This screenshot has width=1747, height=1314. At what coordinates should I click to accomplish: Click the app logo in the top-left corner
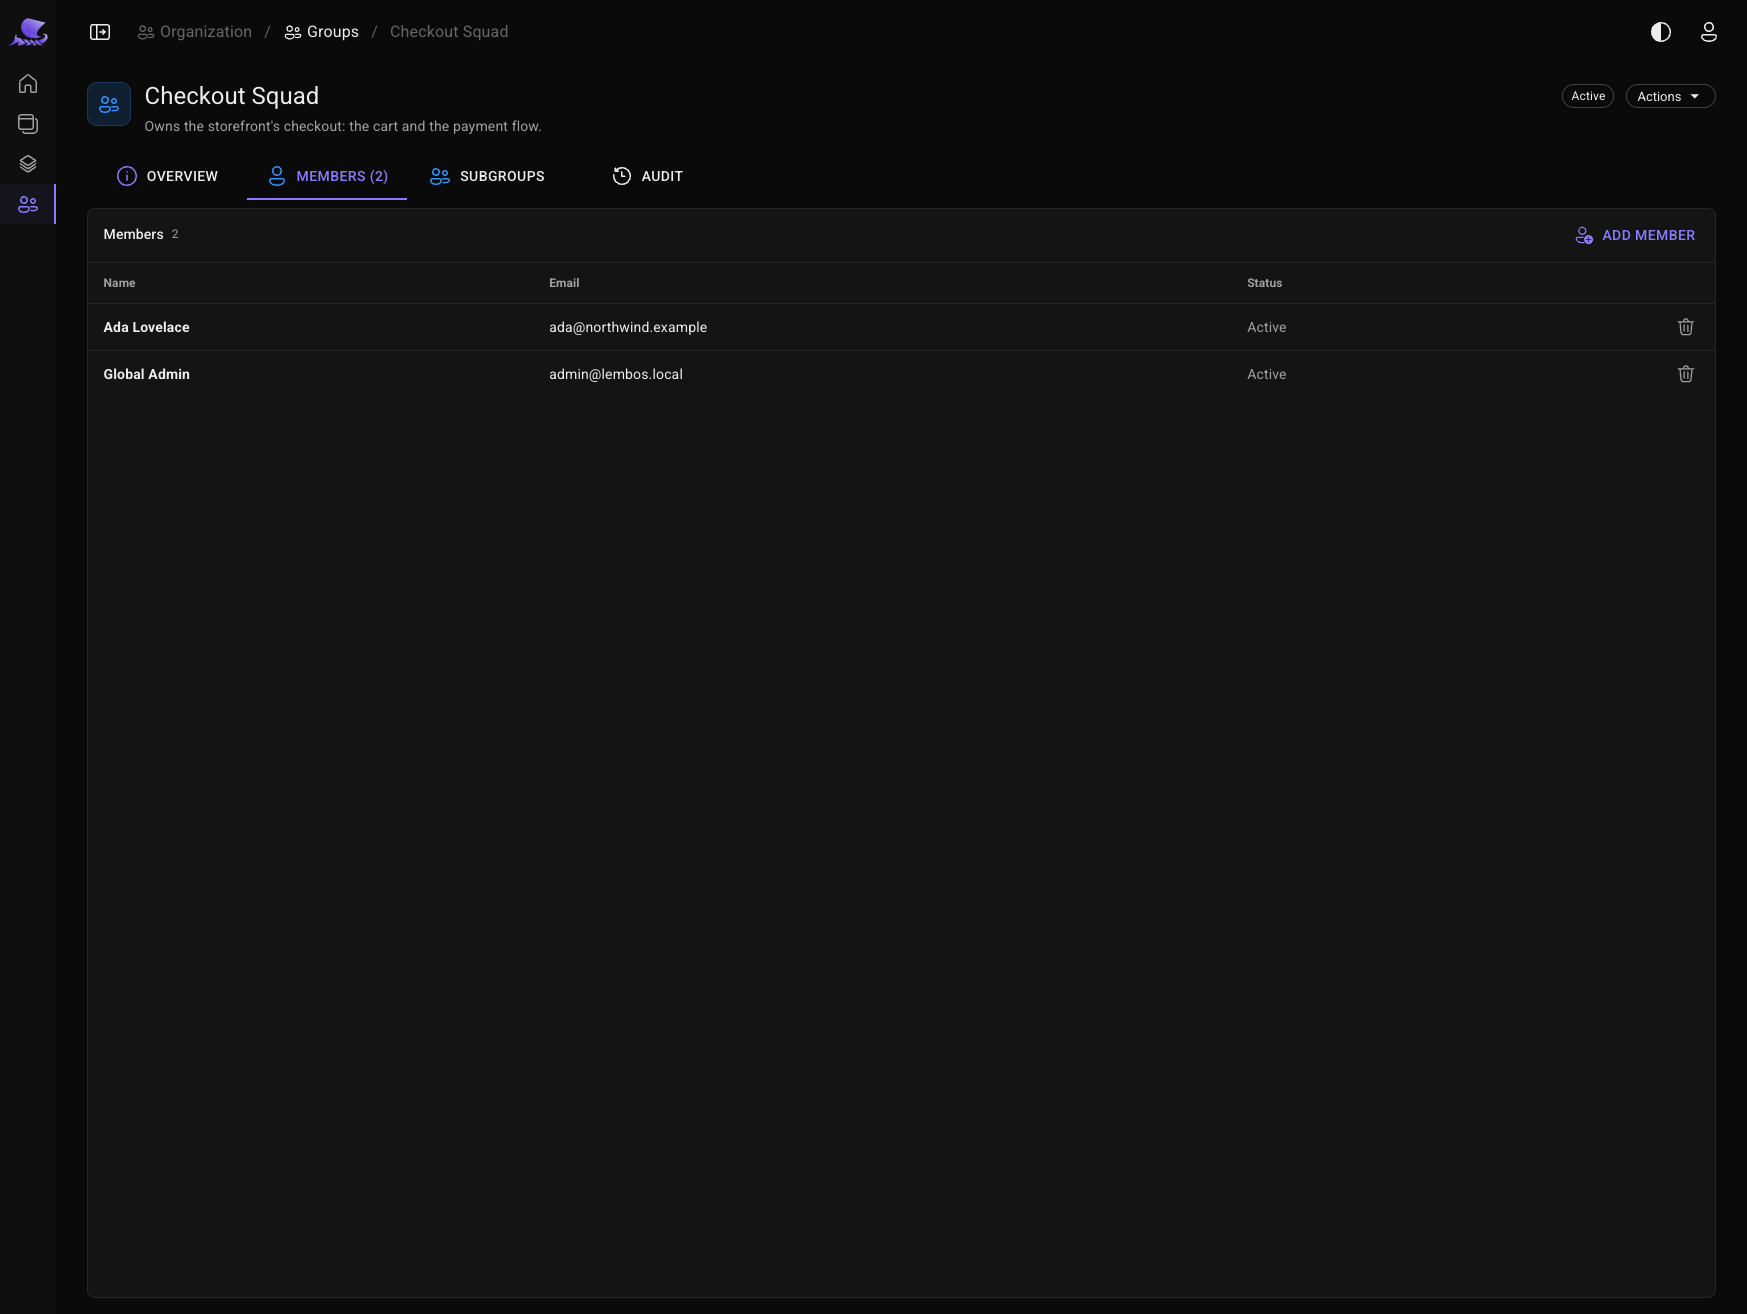pos(29,32)
